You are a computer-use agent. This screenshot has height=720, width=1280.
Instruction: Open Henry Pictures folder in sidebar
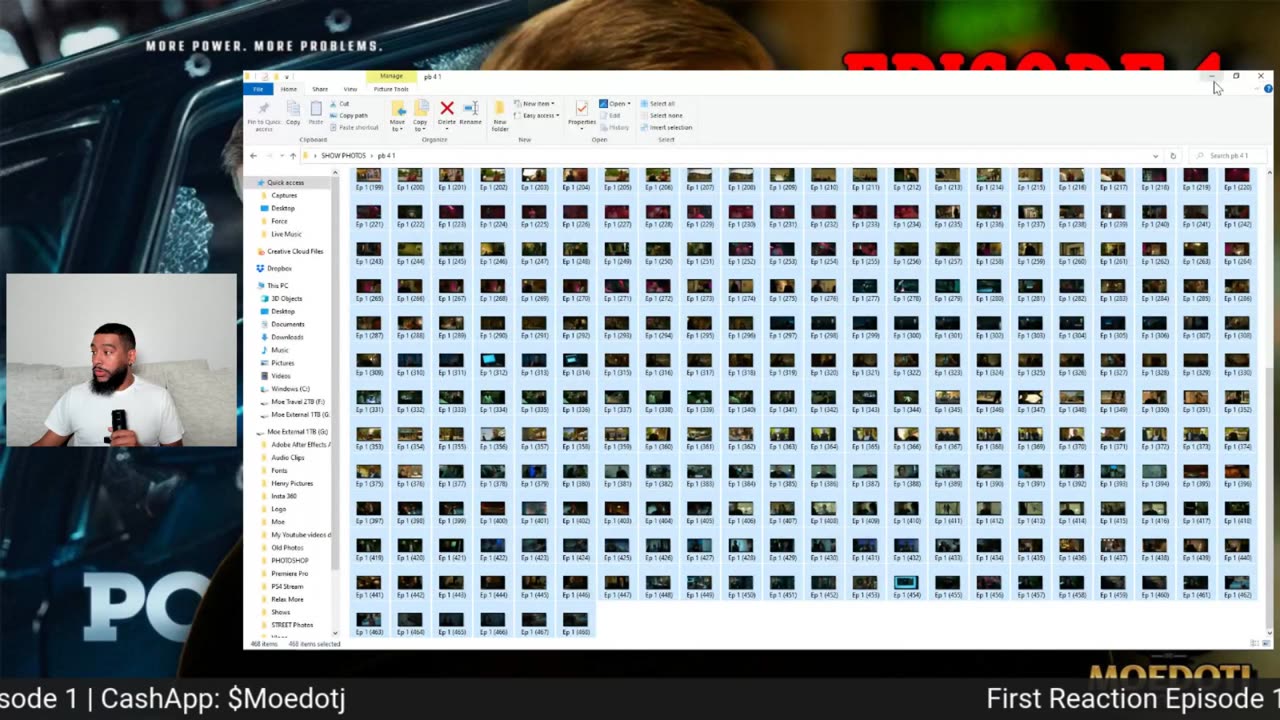(287, 483)
